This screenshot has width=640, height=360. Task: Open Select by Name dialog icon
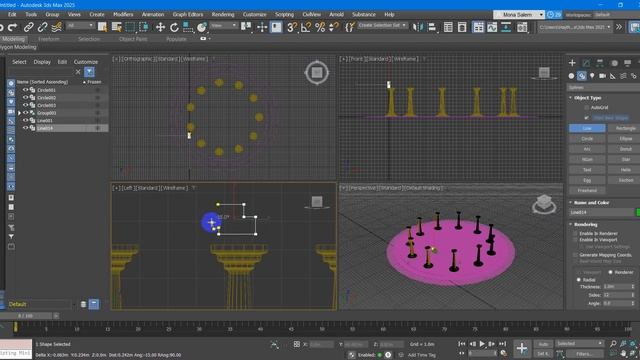point(116,27)
